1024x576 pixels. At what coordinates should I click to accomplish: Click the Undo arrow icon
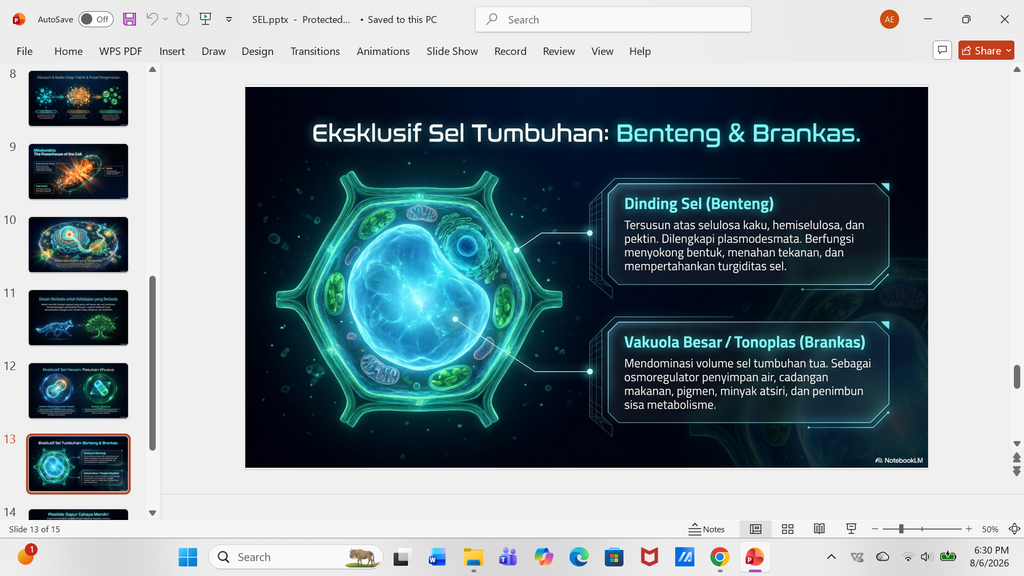(152, 19)
